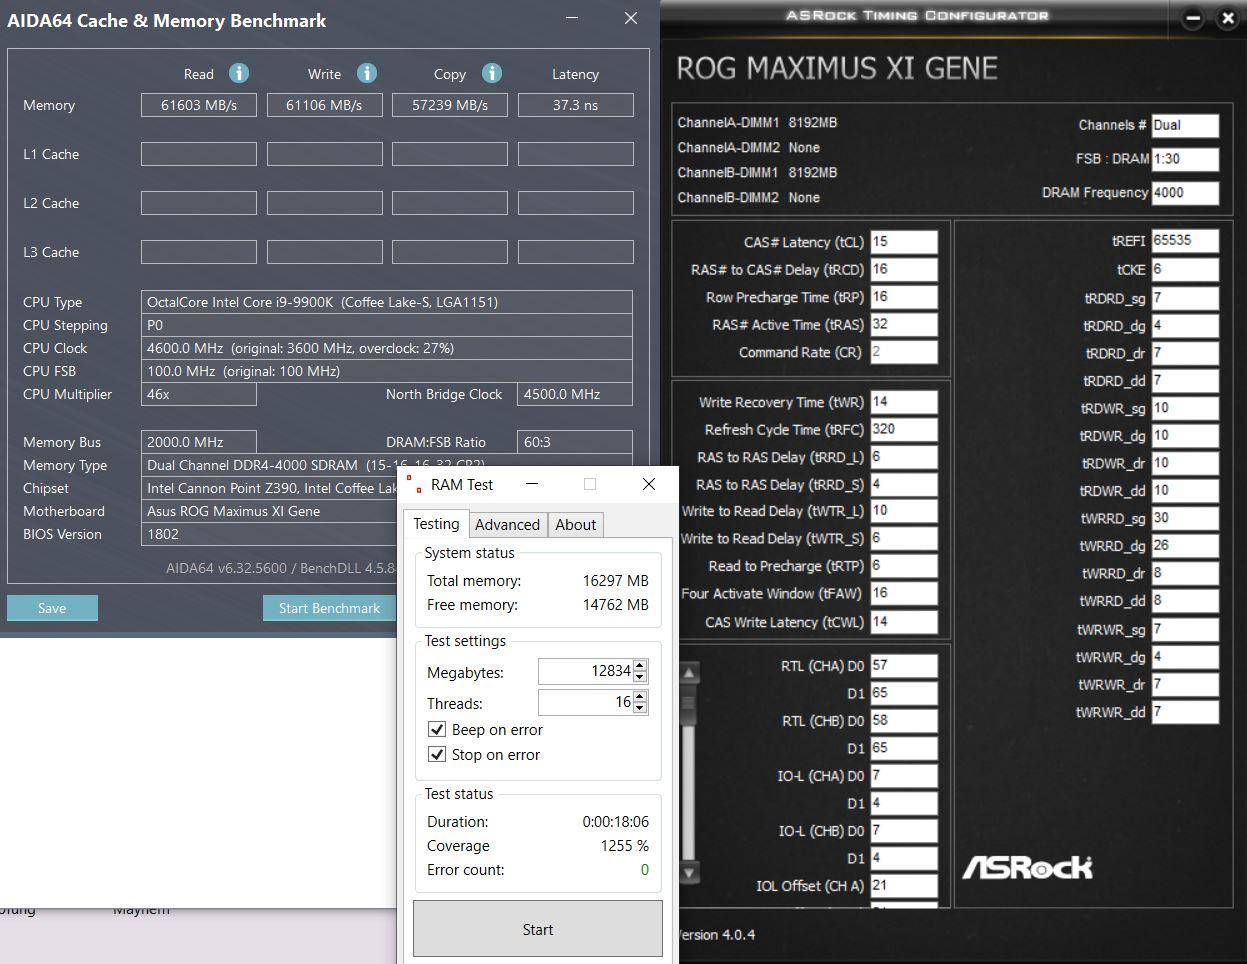Image resolution: width=1247 pixels, height=964 pixels.
Task: Switch to the Testing tab in RAM Test
Action: click(x=436, y=524)
